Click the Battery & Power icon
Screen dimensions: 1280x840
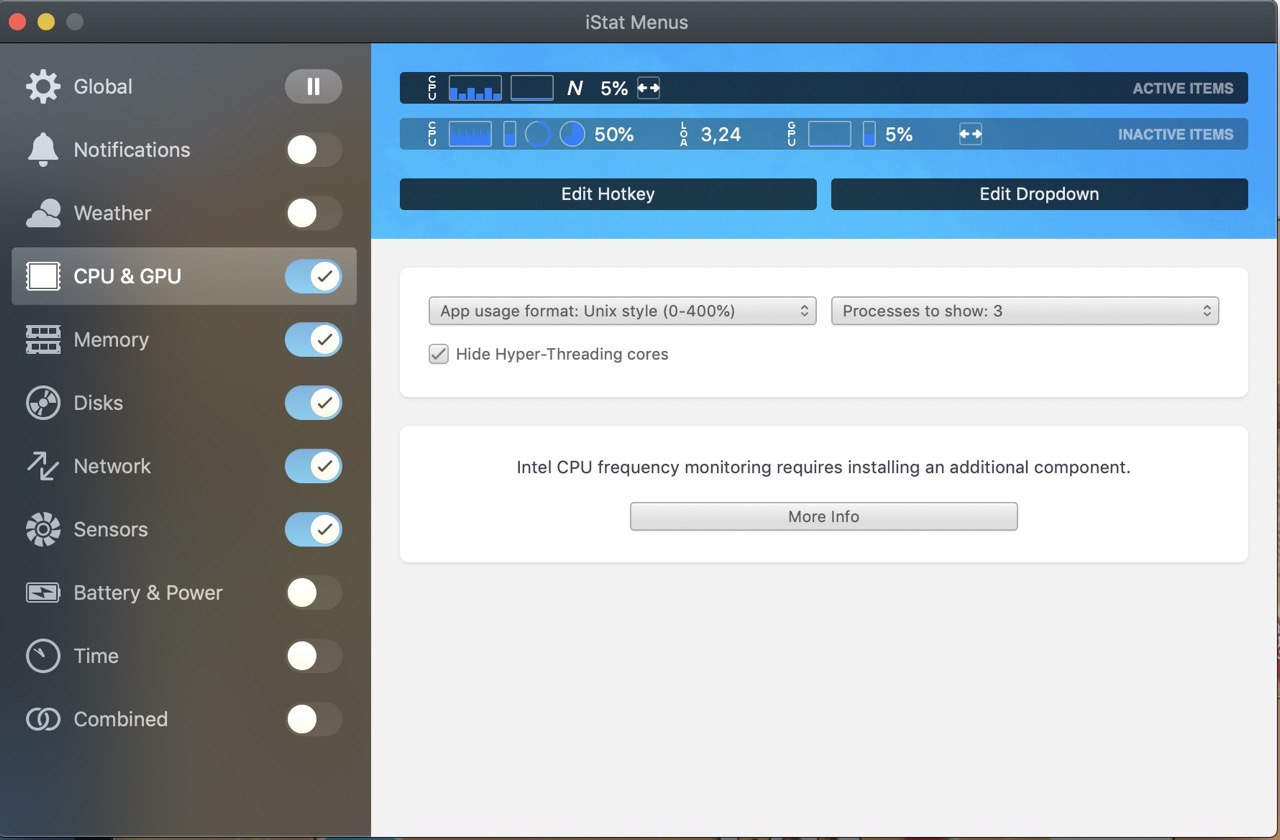pyautogui.click(x=43, y=593)
